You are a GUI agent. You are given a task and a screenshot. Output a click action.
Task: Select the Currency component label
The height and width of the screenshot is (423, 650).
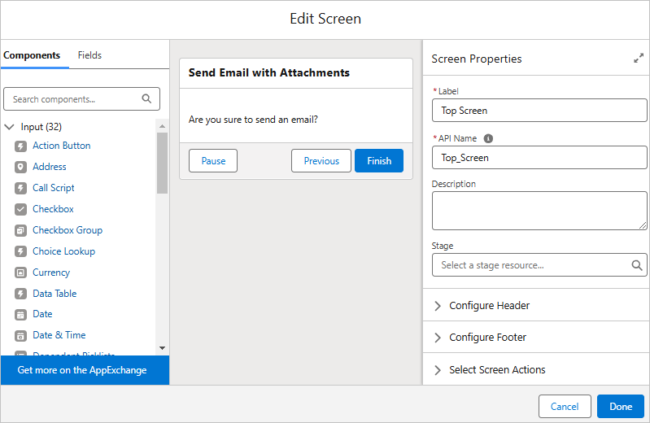tap(51, 272)
